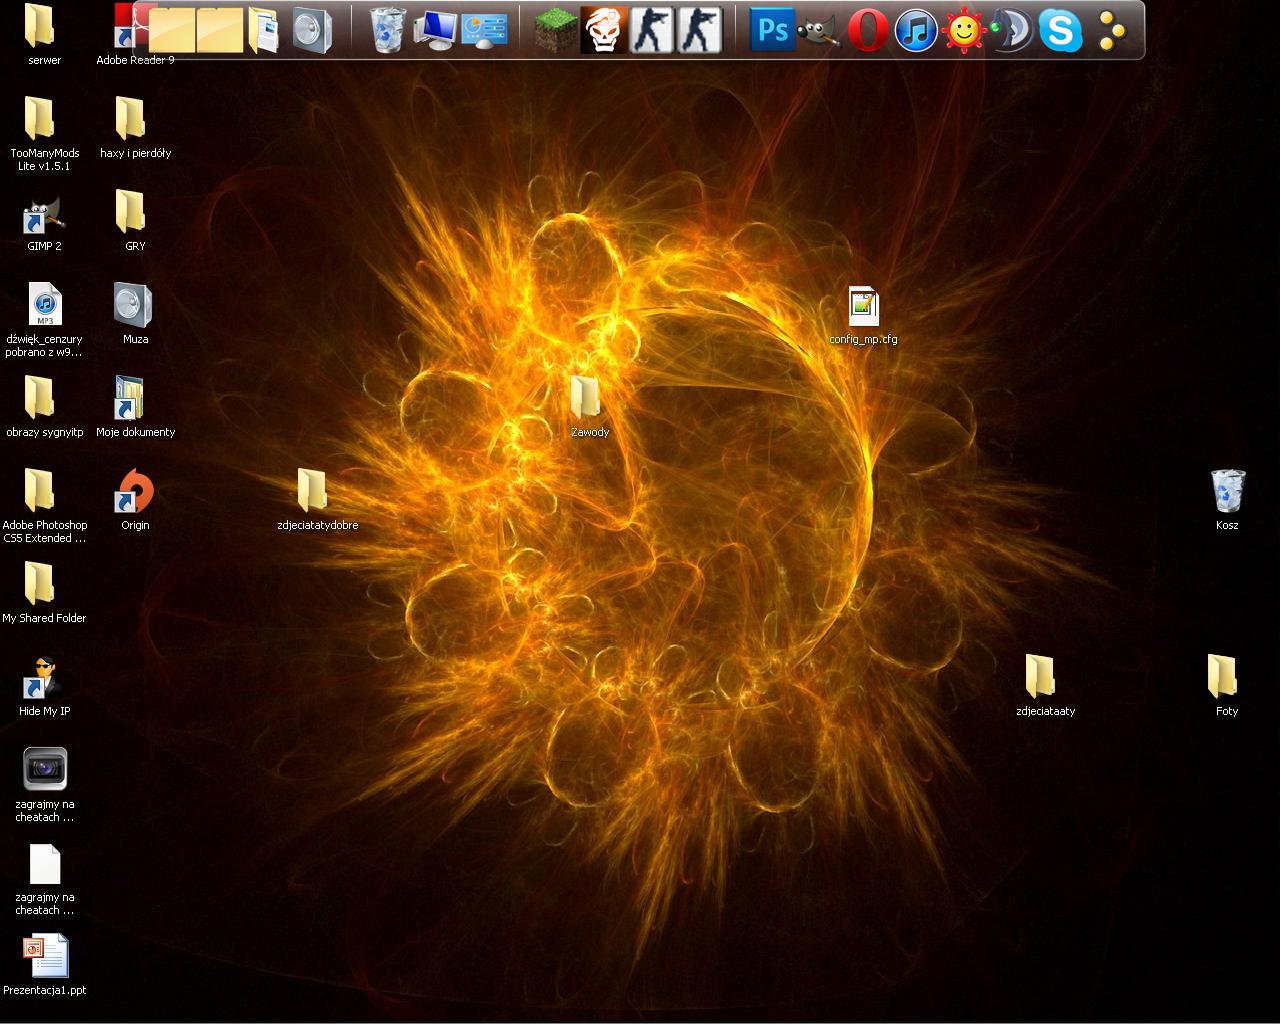The height and width of the screenshot is (1024, 1280).
Task: Launch Minecraft from the dock
Action: click(x=556, y=30)
